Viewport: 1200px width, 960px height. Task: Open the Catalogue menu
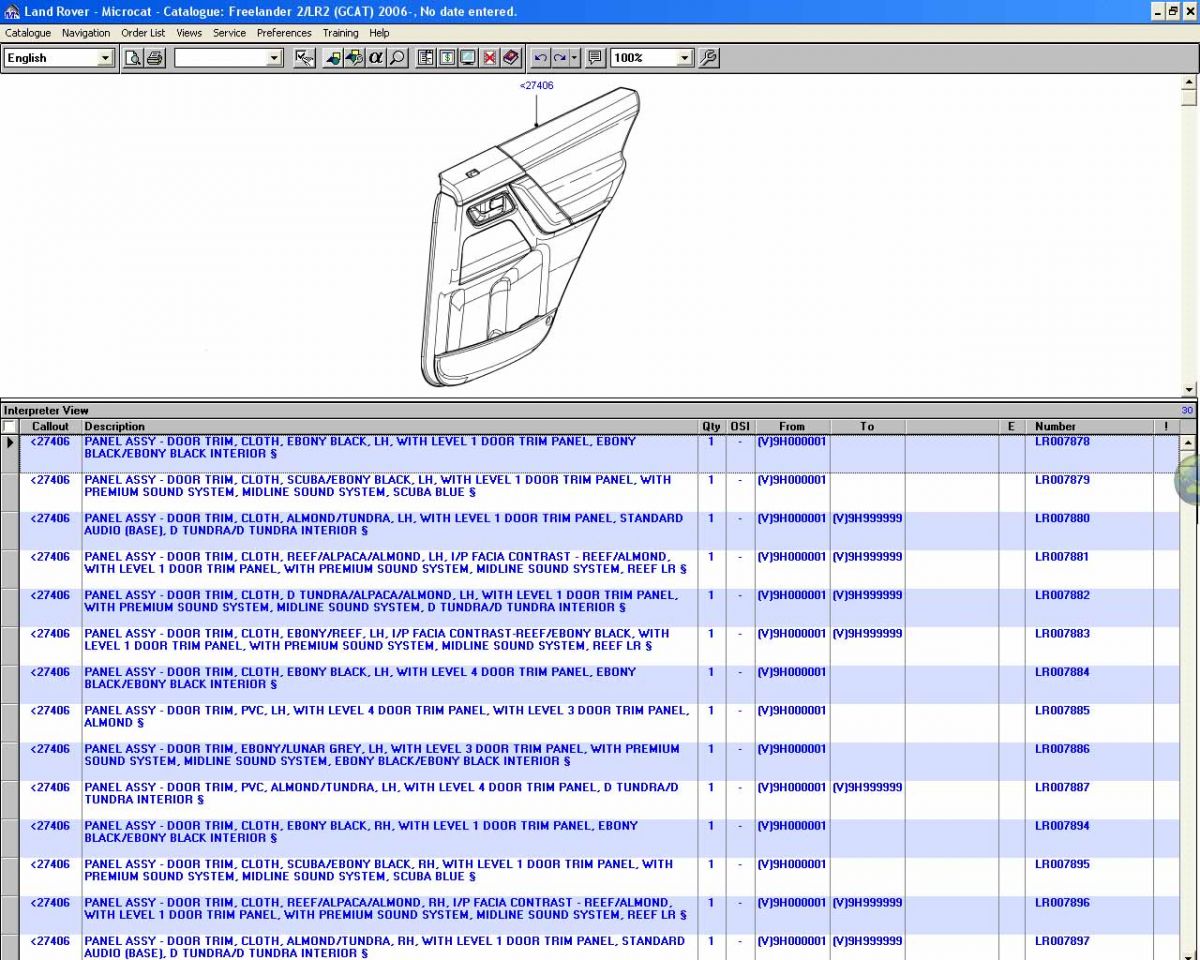point(28,33)
